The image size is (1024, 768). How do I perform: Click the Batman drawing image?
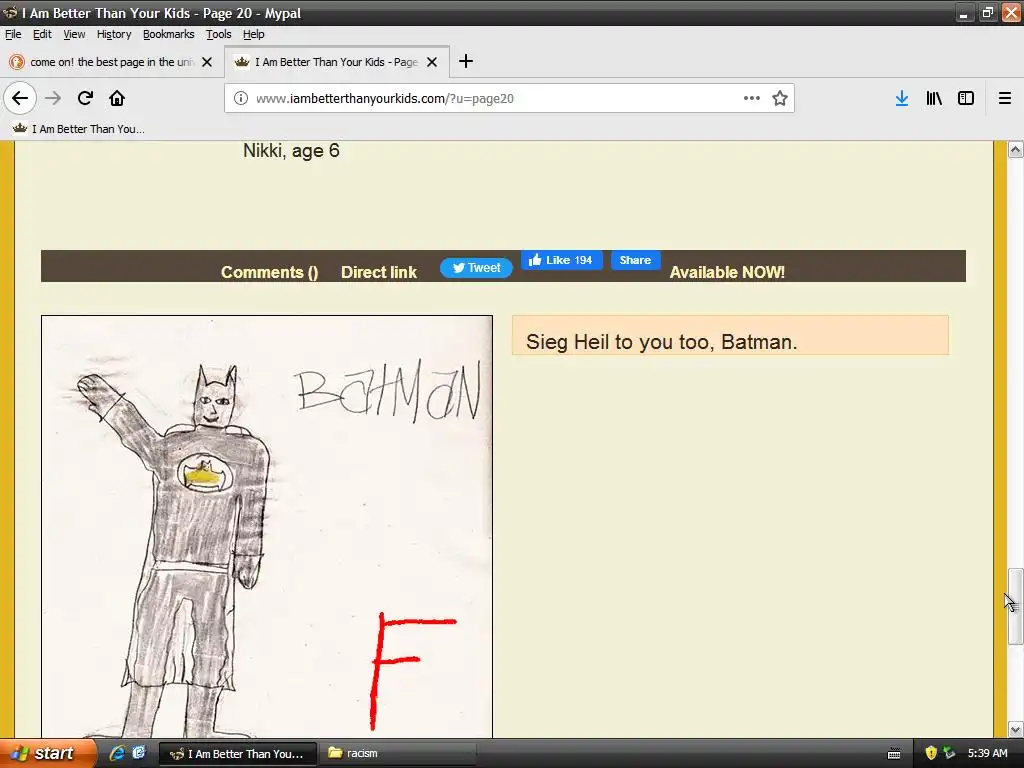pos(267,526)
